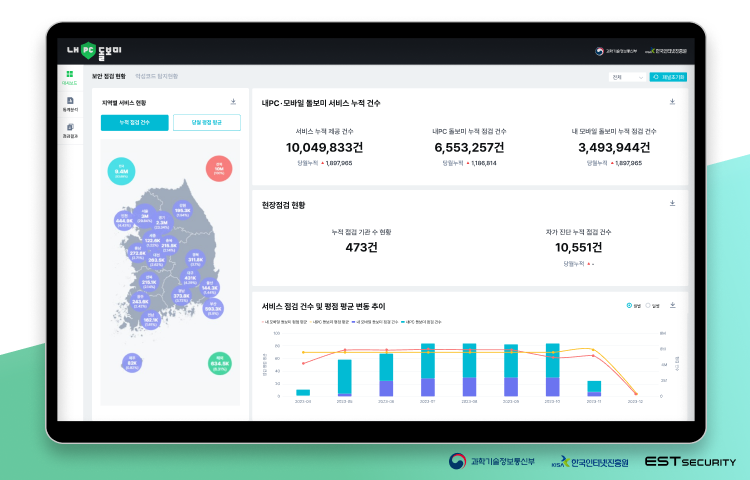Click the 2023-11 bar in the chart
Viewport: 750px width, 480px height.
pos(594,389)
